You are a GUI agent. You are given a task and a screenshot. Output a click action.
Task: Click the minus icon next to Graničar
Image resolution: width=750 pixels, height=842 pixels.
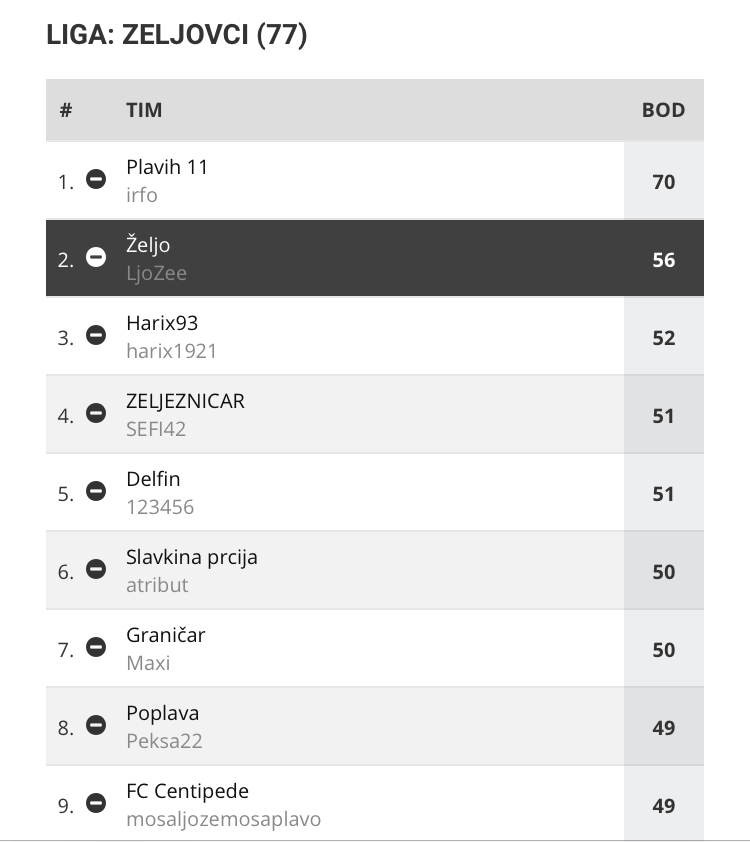point(96,647)
